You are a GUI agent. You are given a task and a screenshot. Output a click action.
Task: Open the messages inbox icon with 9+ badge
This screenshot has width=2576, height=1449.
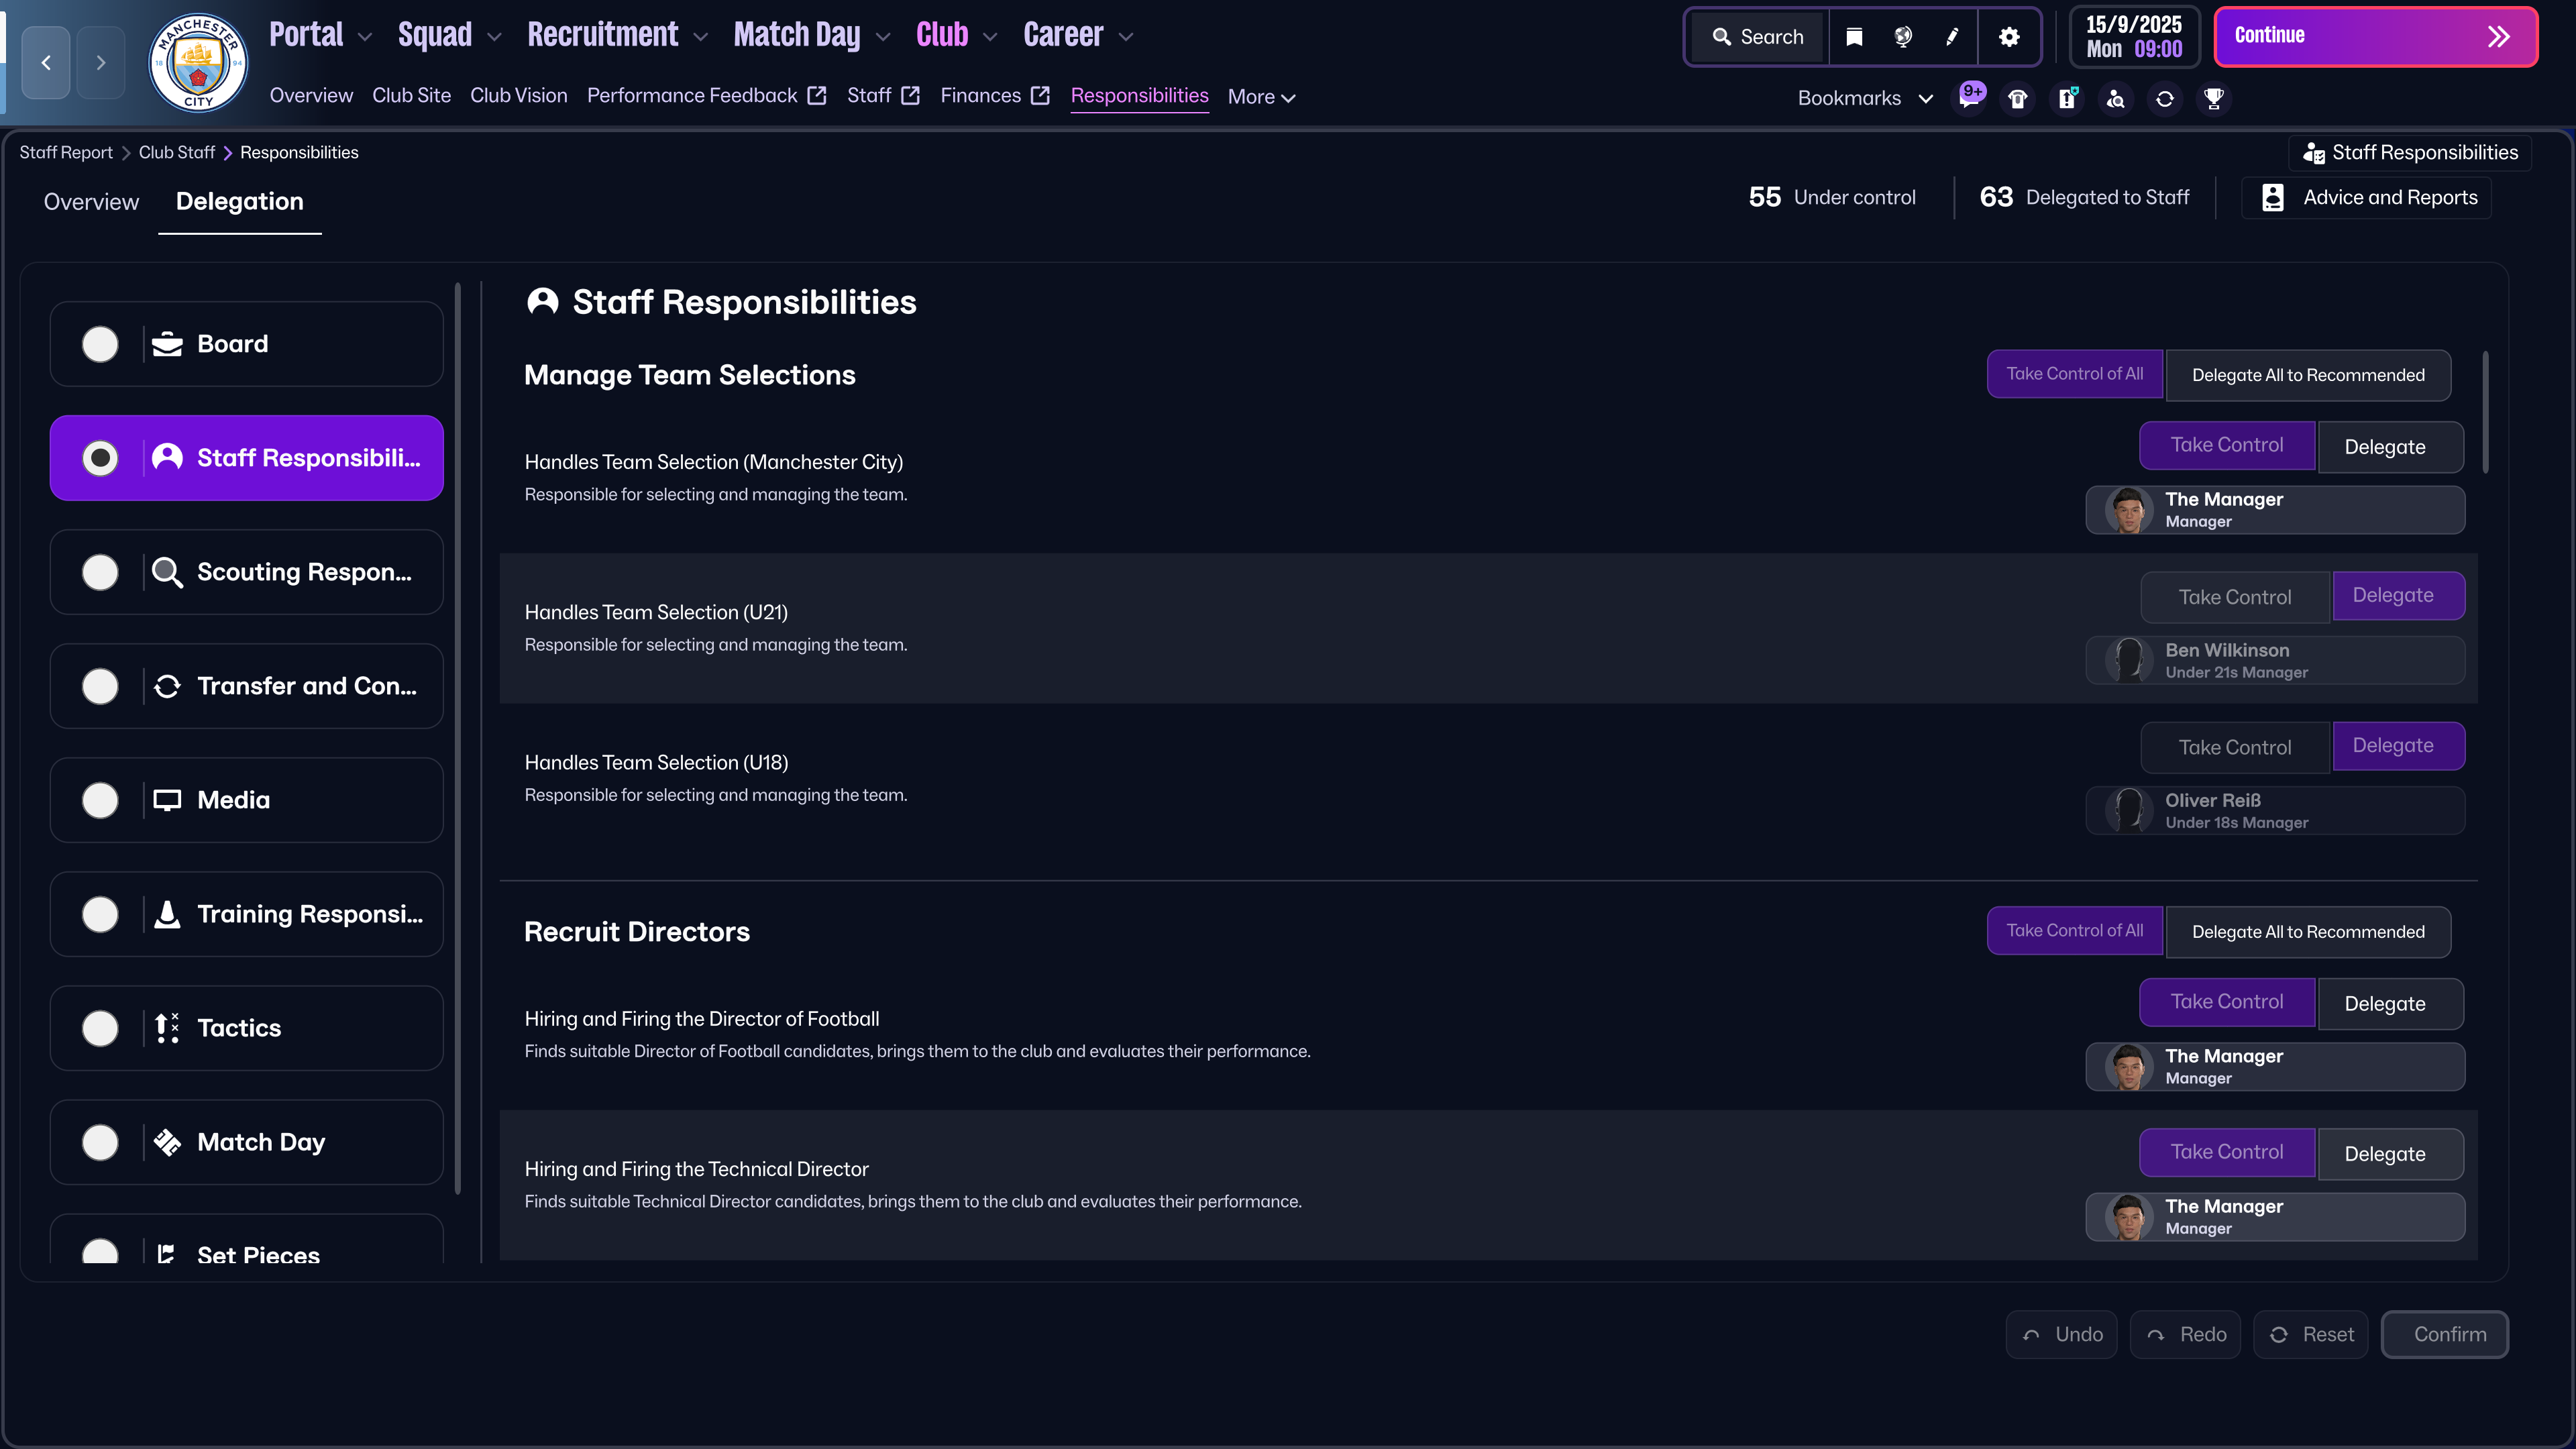1969,98
